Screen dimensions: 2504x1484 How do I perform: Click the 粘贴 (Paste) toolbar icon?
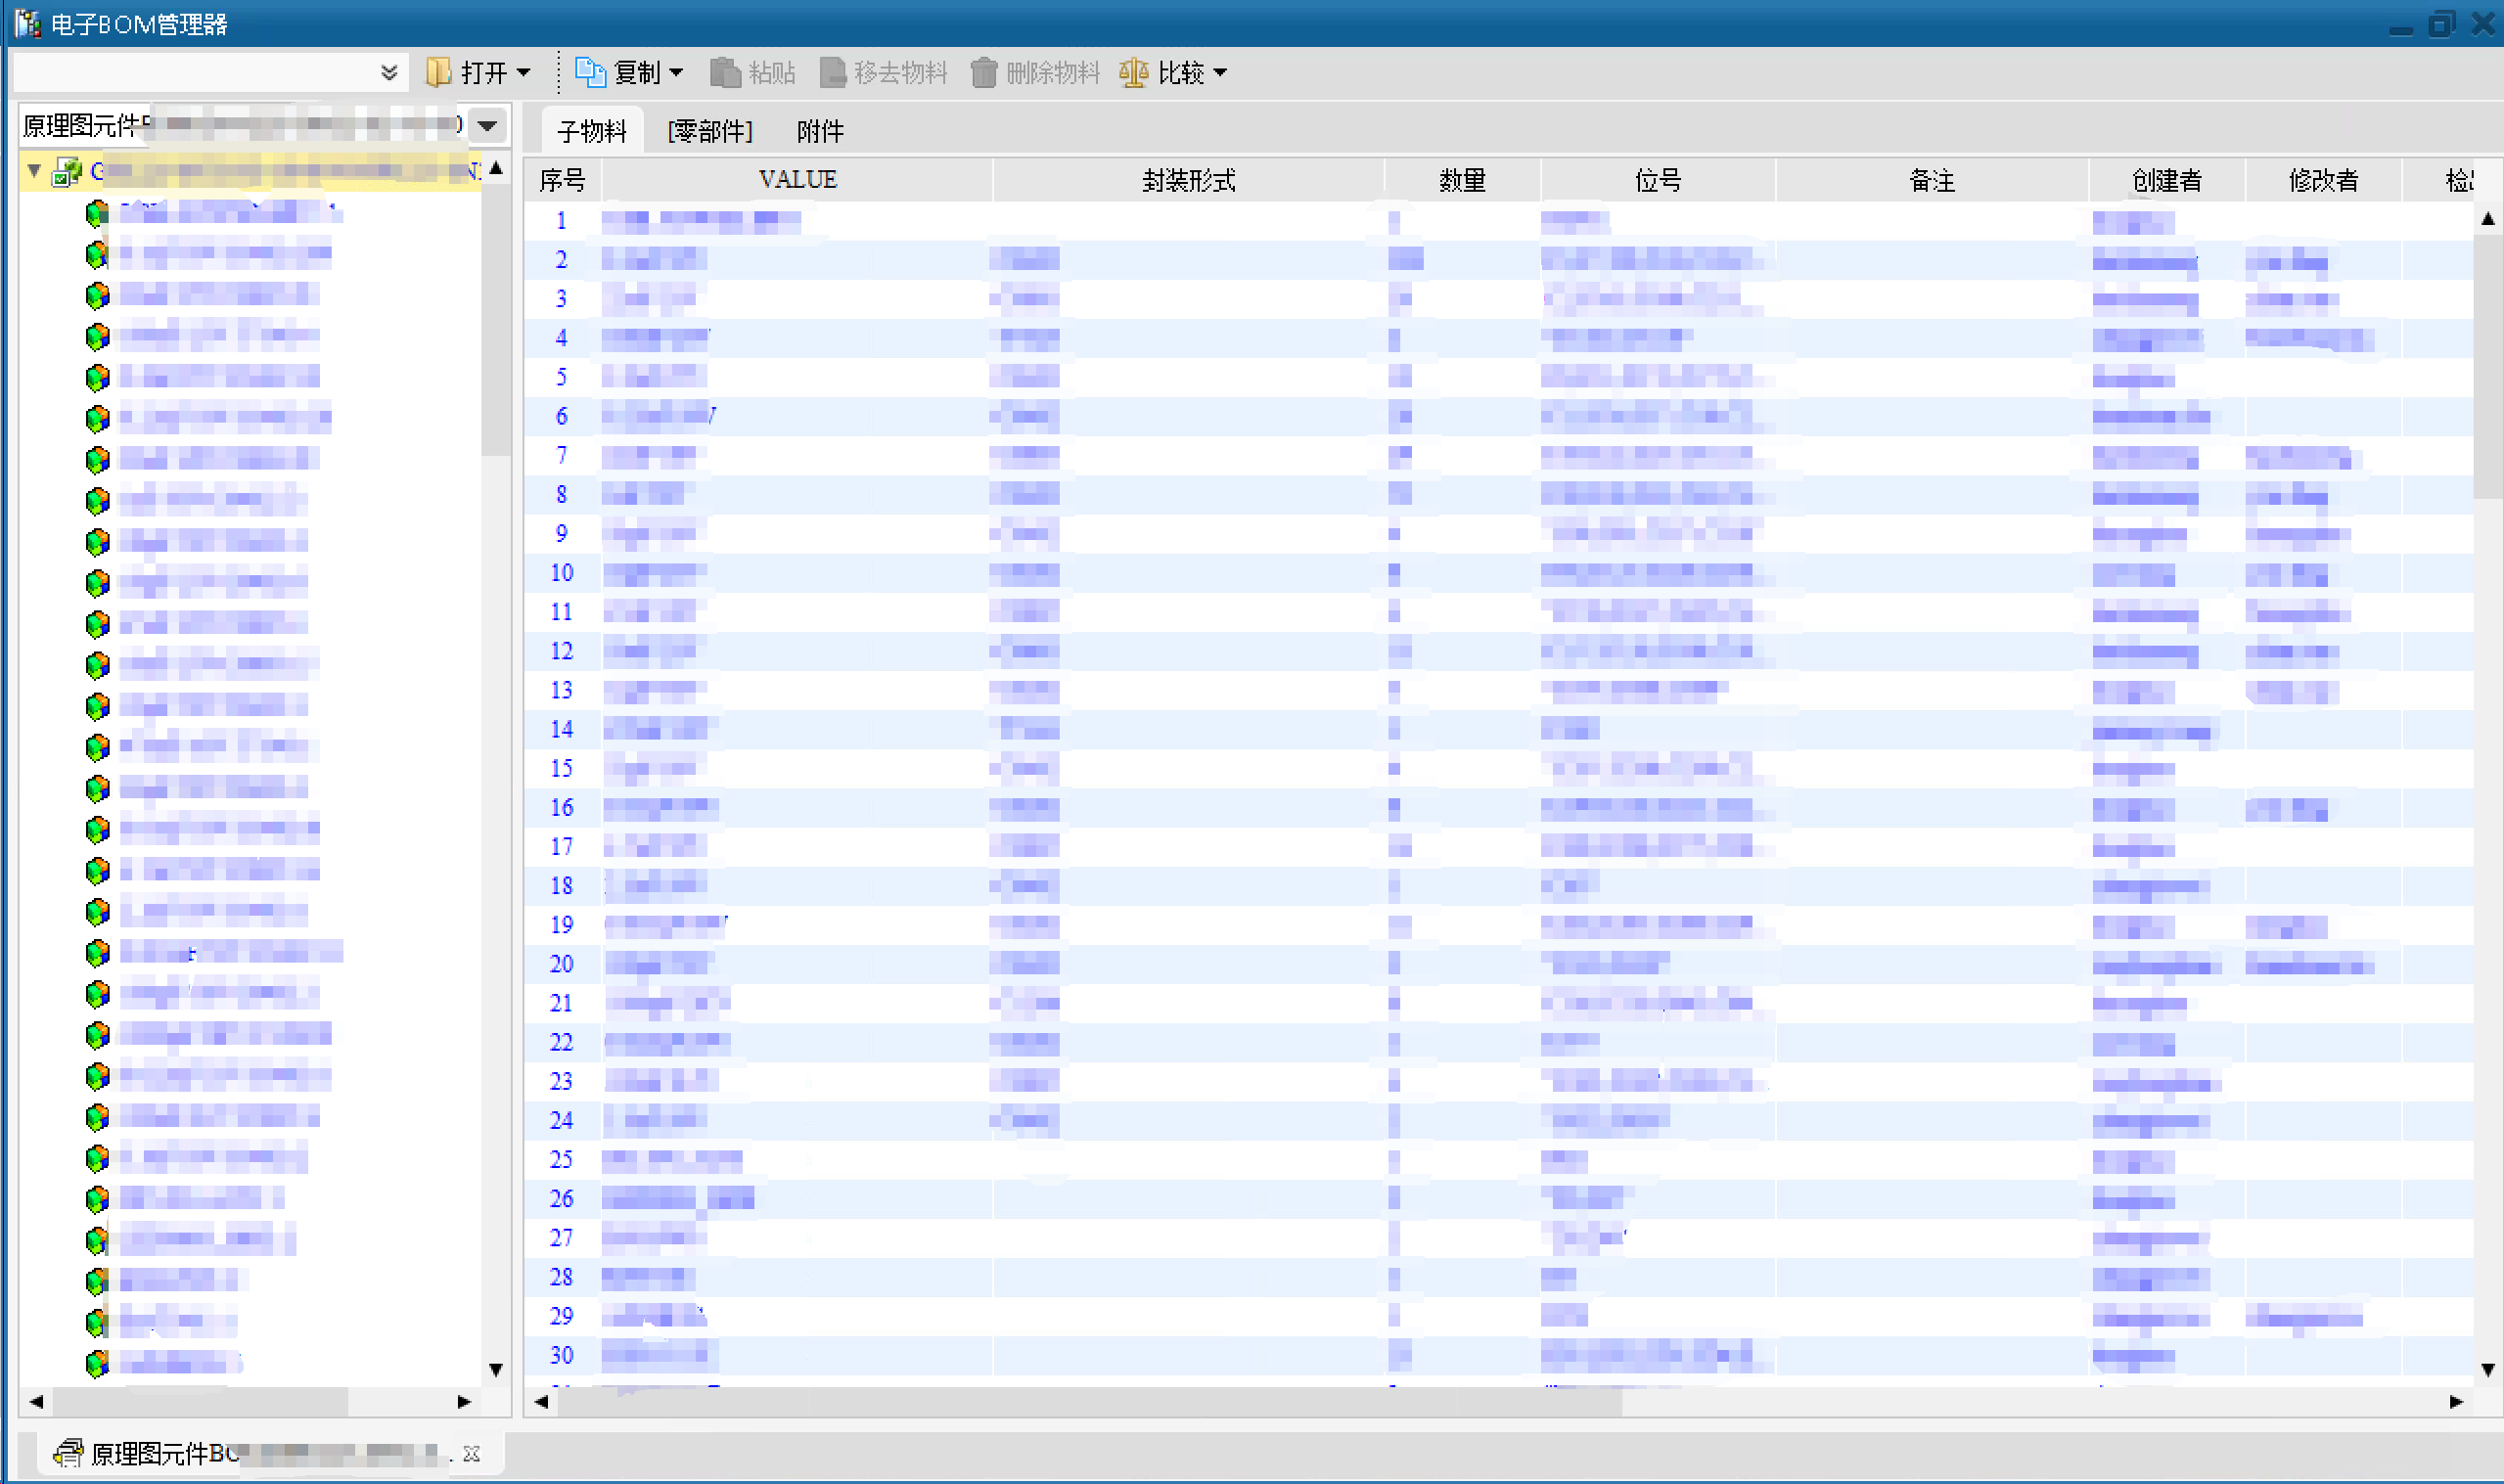pos(725,72)
